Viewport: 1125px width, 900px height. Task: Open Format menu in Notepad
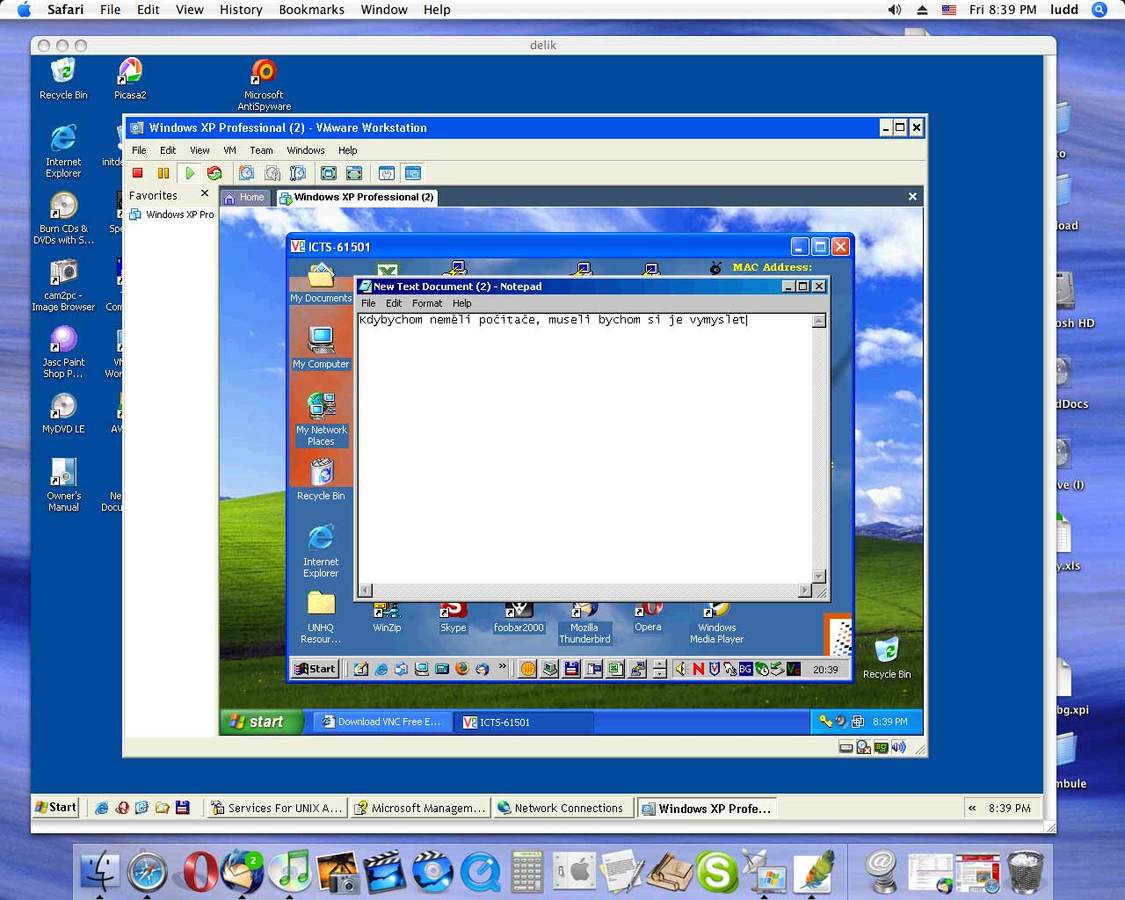427,304
